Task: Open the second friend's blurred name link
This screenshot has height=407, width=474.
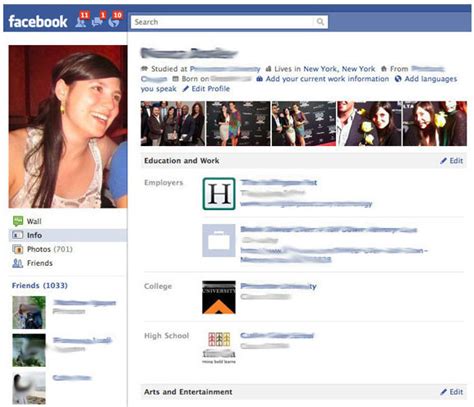Action: click(82, 340)
